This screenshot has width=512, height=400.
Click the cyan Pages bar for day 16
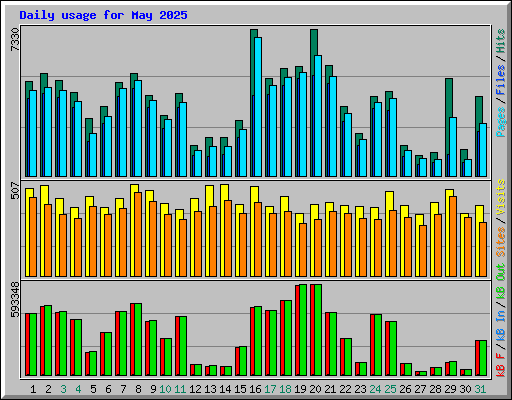[258, 107]
